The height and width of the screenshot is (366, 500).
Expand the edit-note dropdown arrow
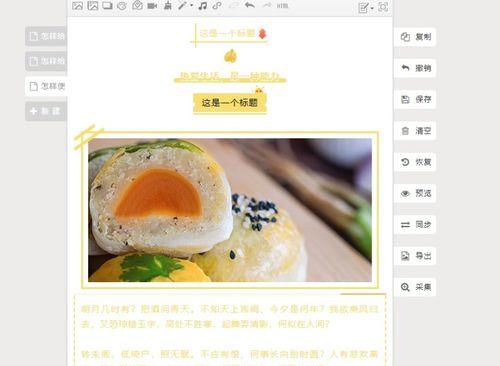click(x=372, y=8)
